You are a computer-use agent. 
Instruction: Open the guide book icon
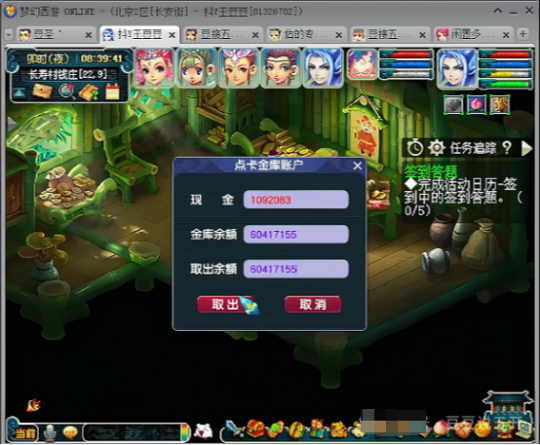point(89,92)
